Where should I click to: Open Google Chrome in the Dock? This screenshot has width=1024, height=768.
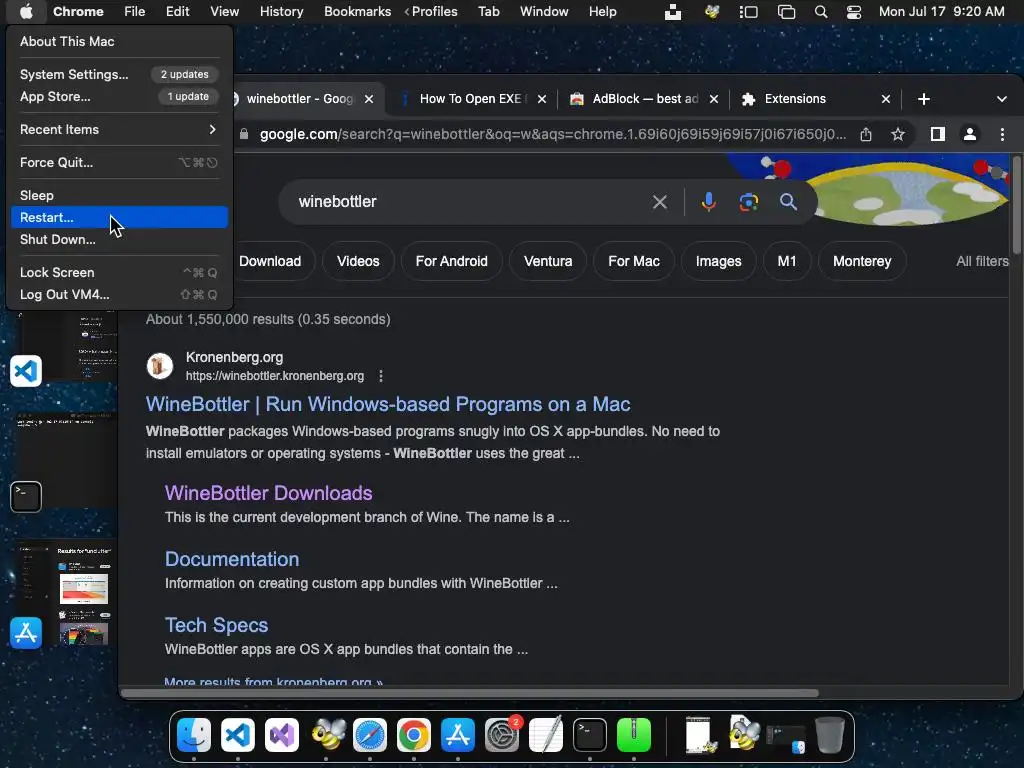coord(413,735)
